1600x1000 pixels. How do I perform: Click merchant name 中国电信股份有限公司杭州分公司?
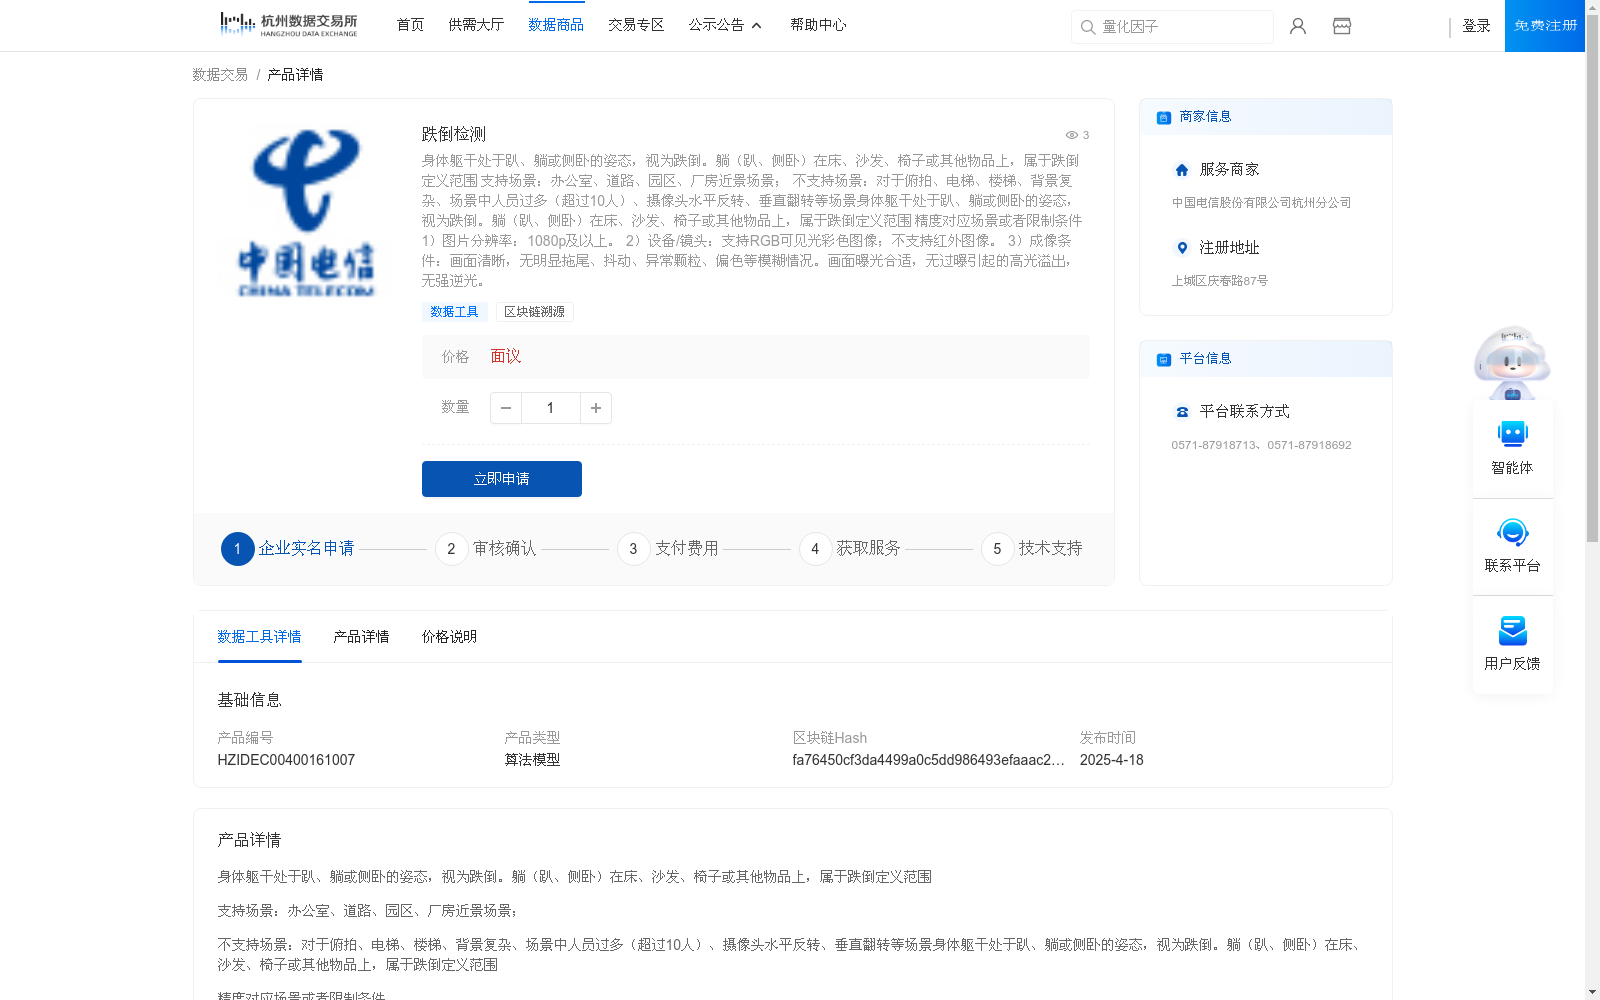coord(1261,203)
